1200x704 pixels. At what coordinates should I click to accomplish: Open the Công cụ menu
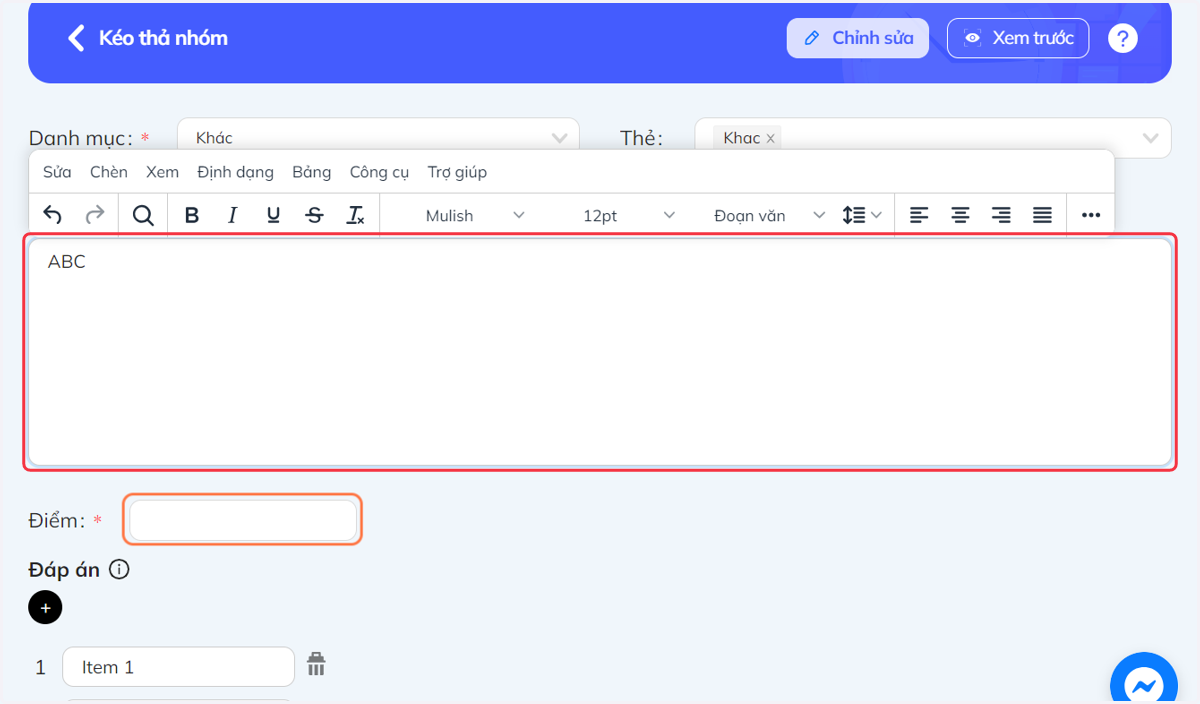point(379,172)
